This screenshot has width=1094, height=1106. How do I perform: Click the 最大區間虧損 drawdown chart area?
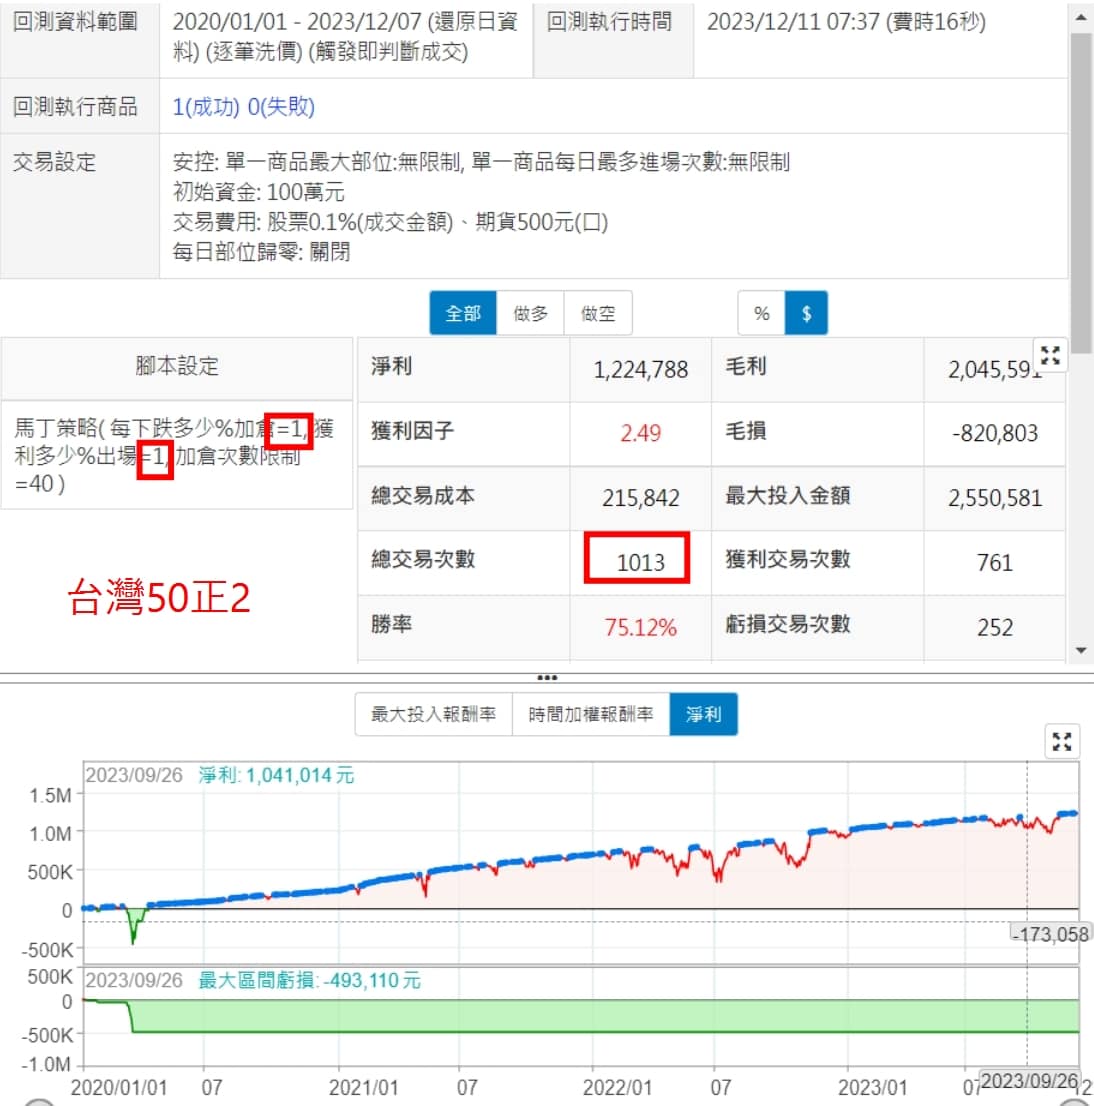[600, 1016]
